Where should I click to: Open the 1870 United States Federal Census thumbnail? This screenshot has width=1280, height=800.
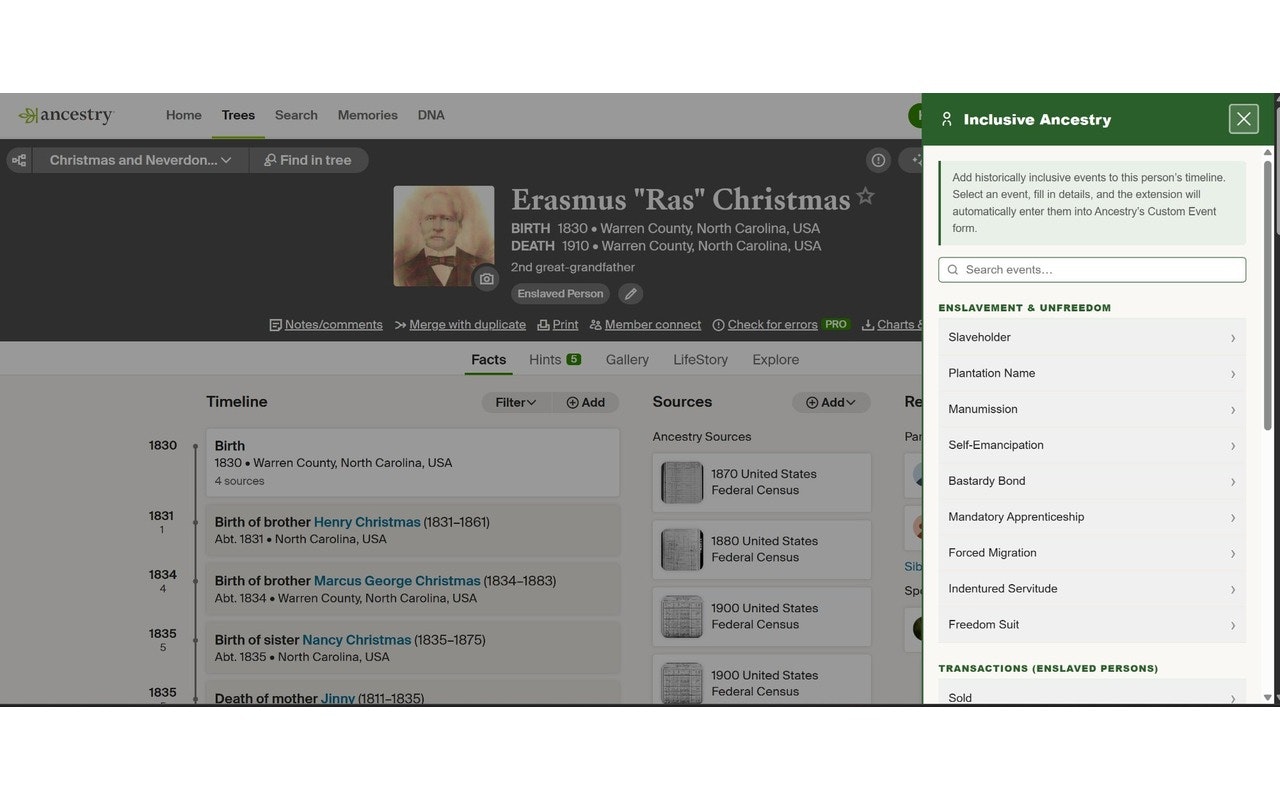pos(682,482)
